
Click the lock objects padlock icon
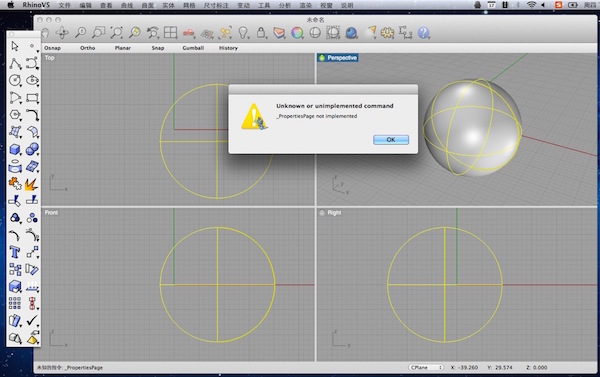click(261, 33)
